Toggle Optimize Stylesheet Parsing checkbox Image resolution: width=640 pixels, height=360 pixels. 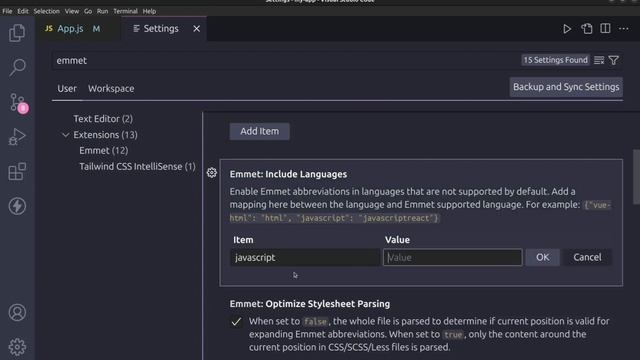236,322
